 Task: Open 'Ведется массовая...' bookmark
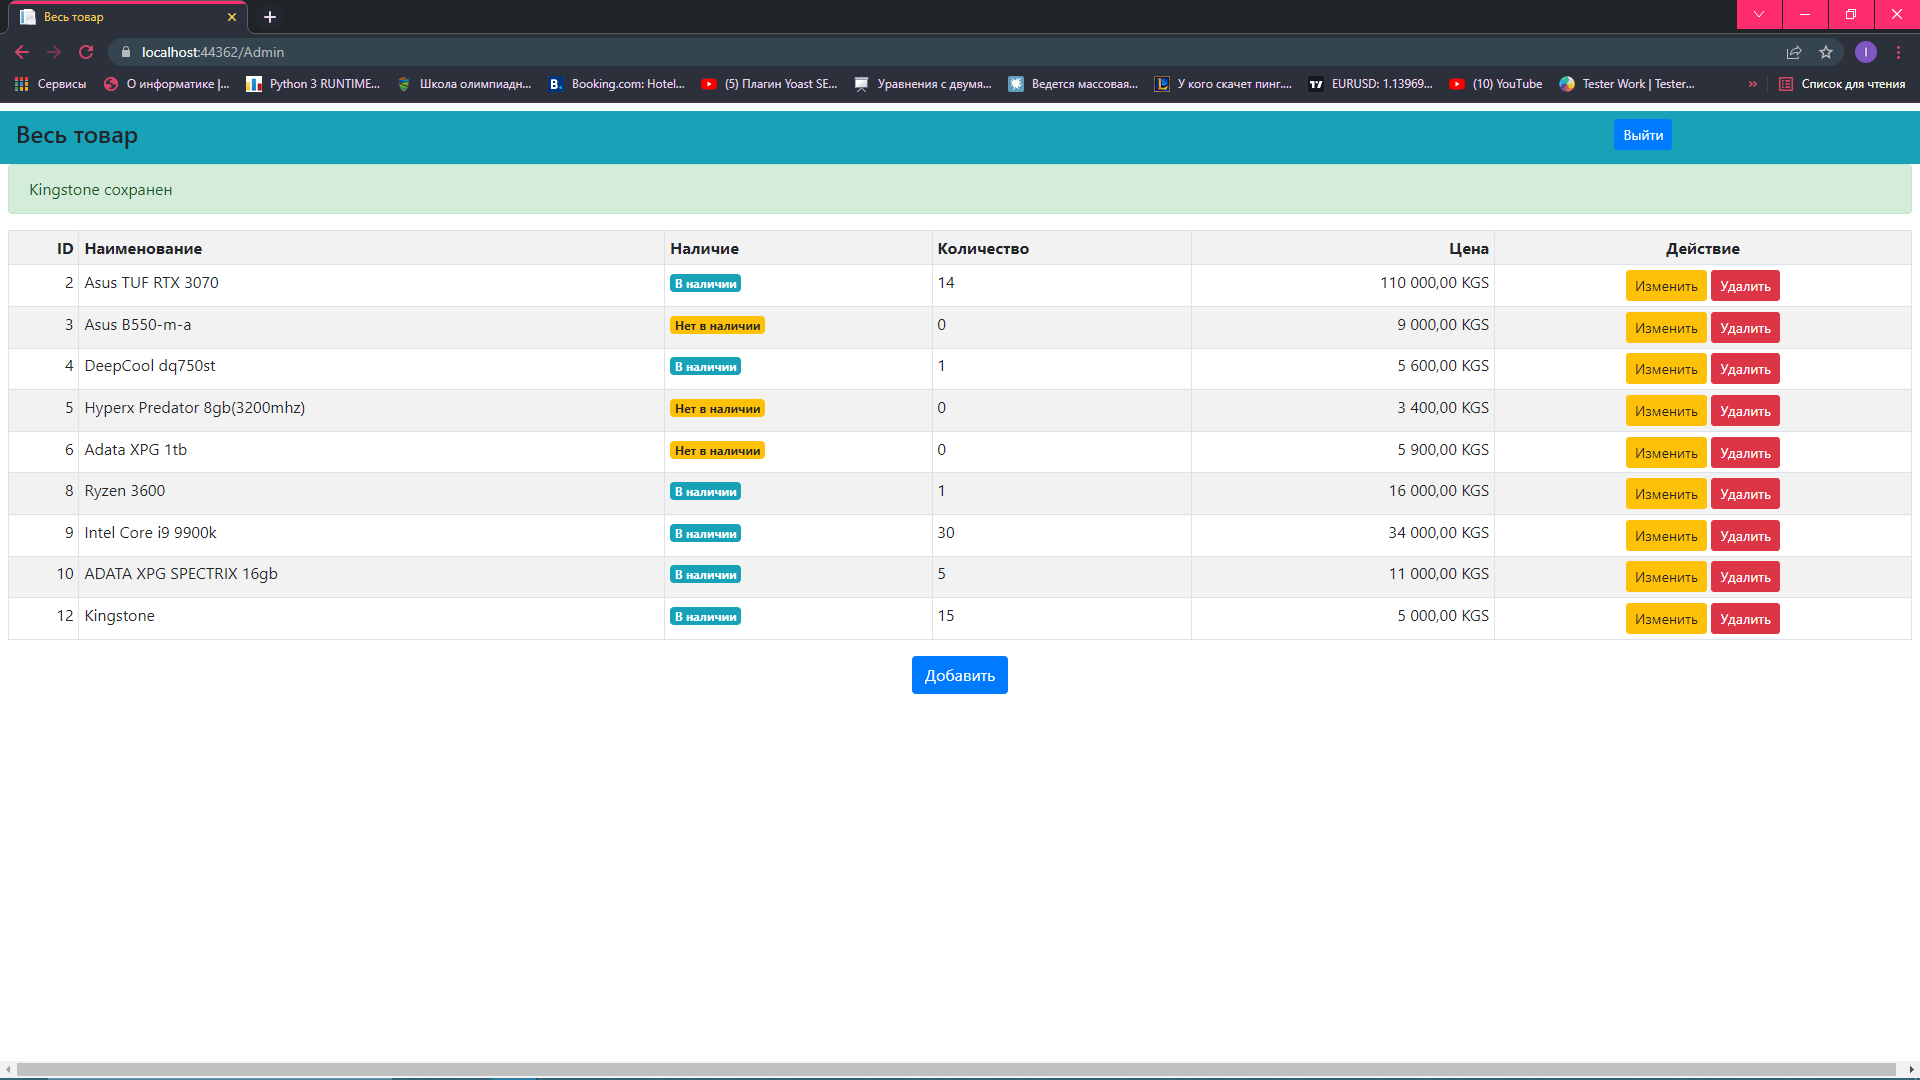(1073, 84)
